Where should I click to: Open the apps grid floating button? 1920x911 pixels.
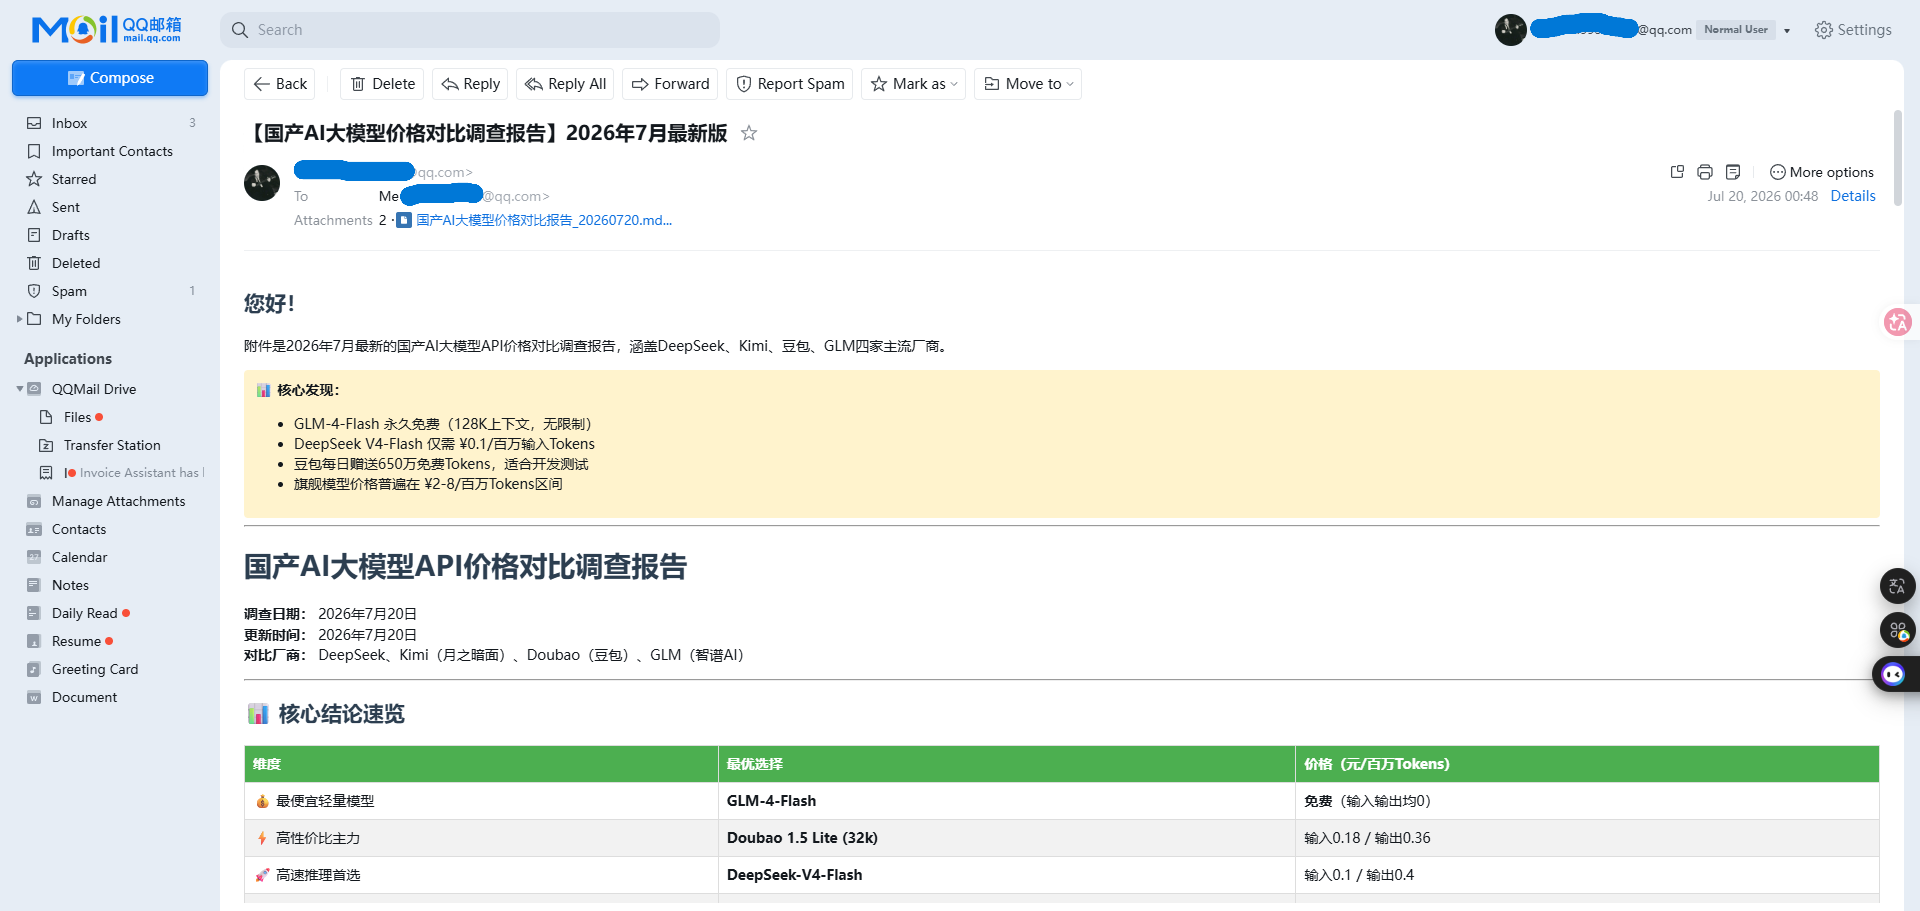coord(1897,630)
